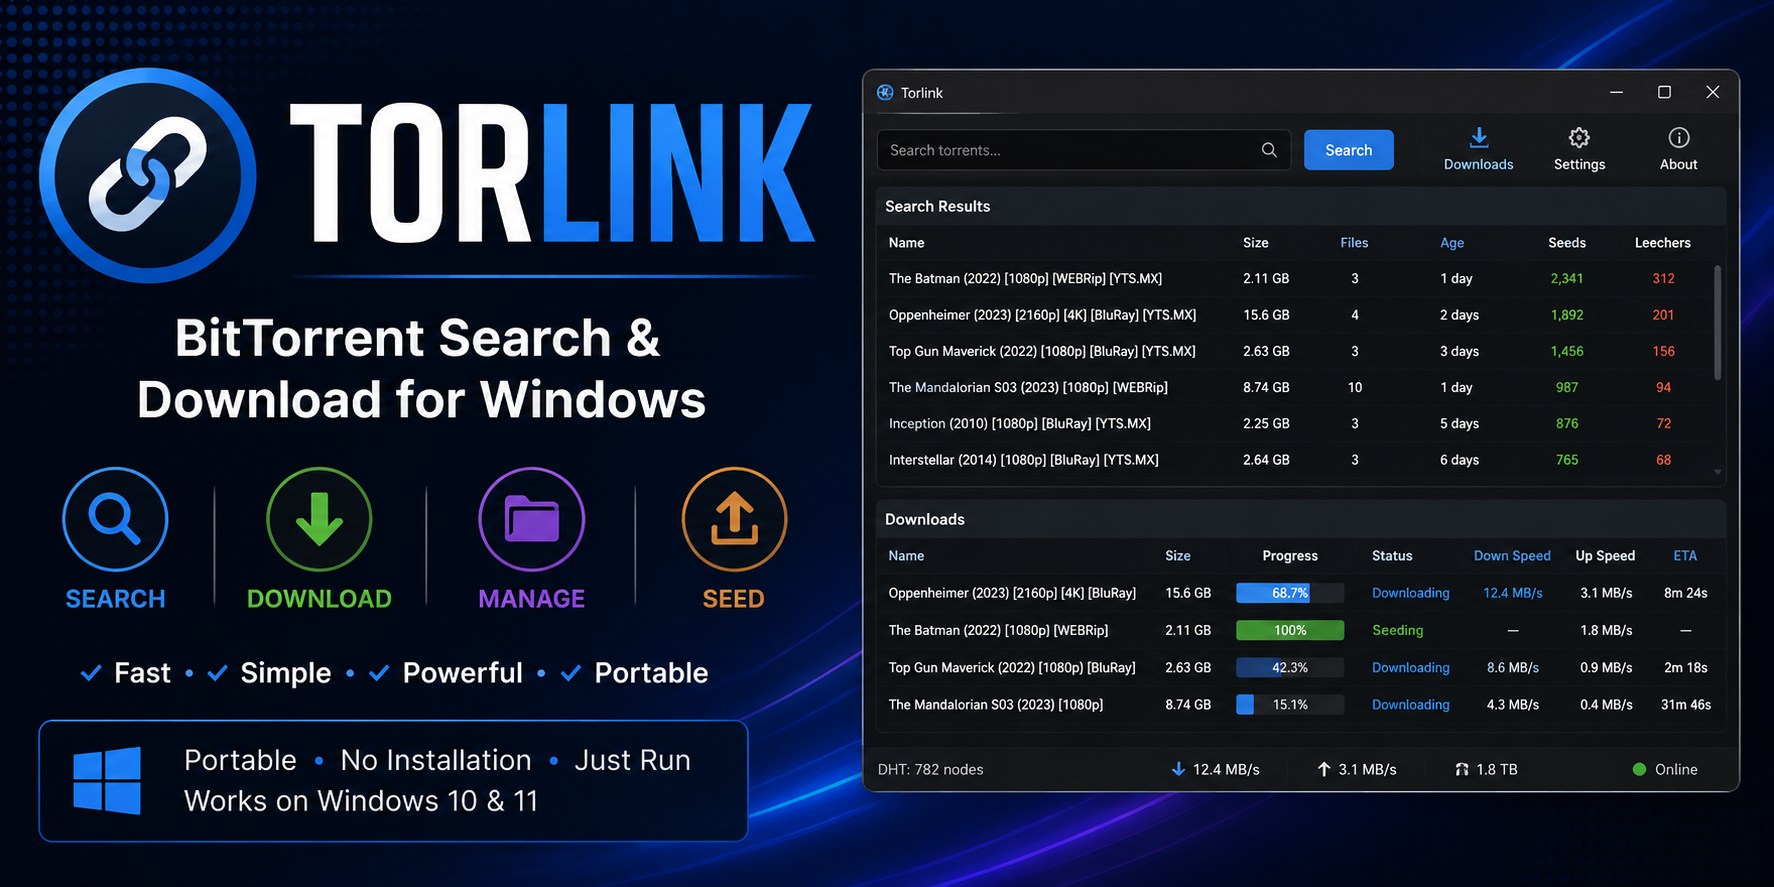Click the Torlink chain-link logo in the title bar

[x=885, y=92]
